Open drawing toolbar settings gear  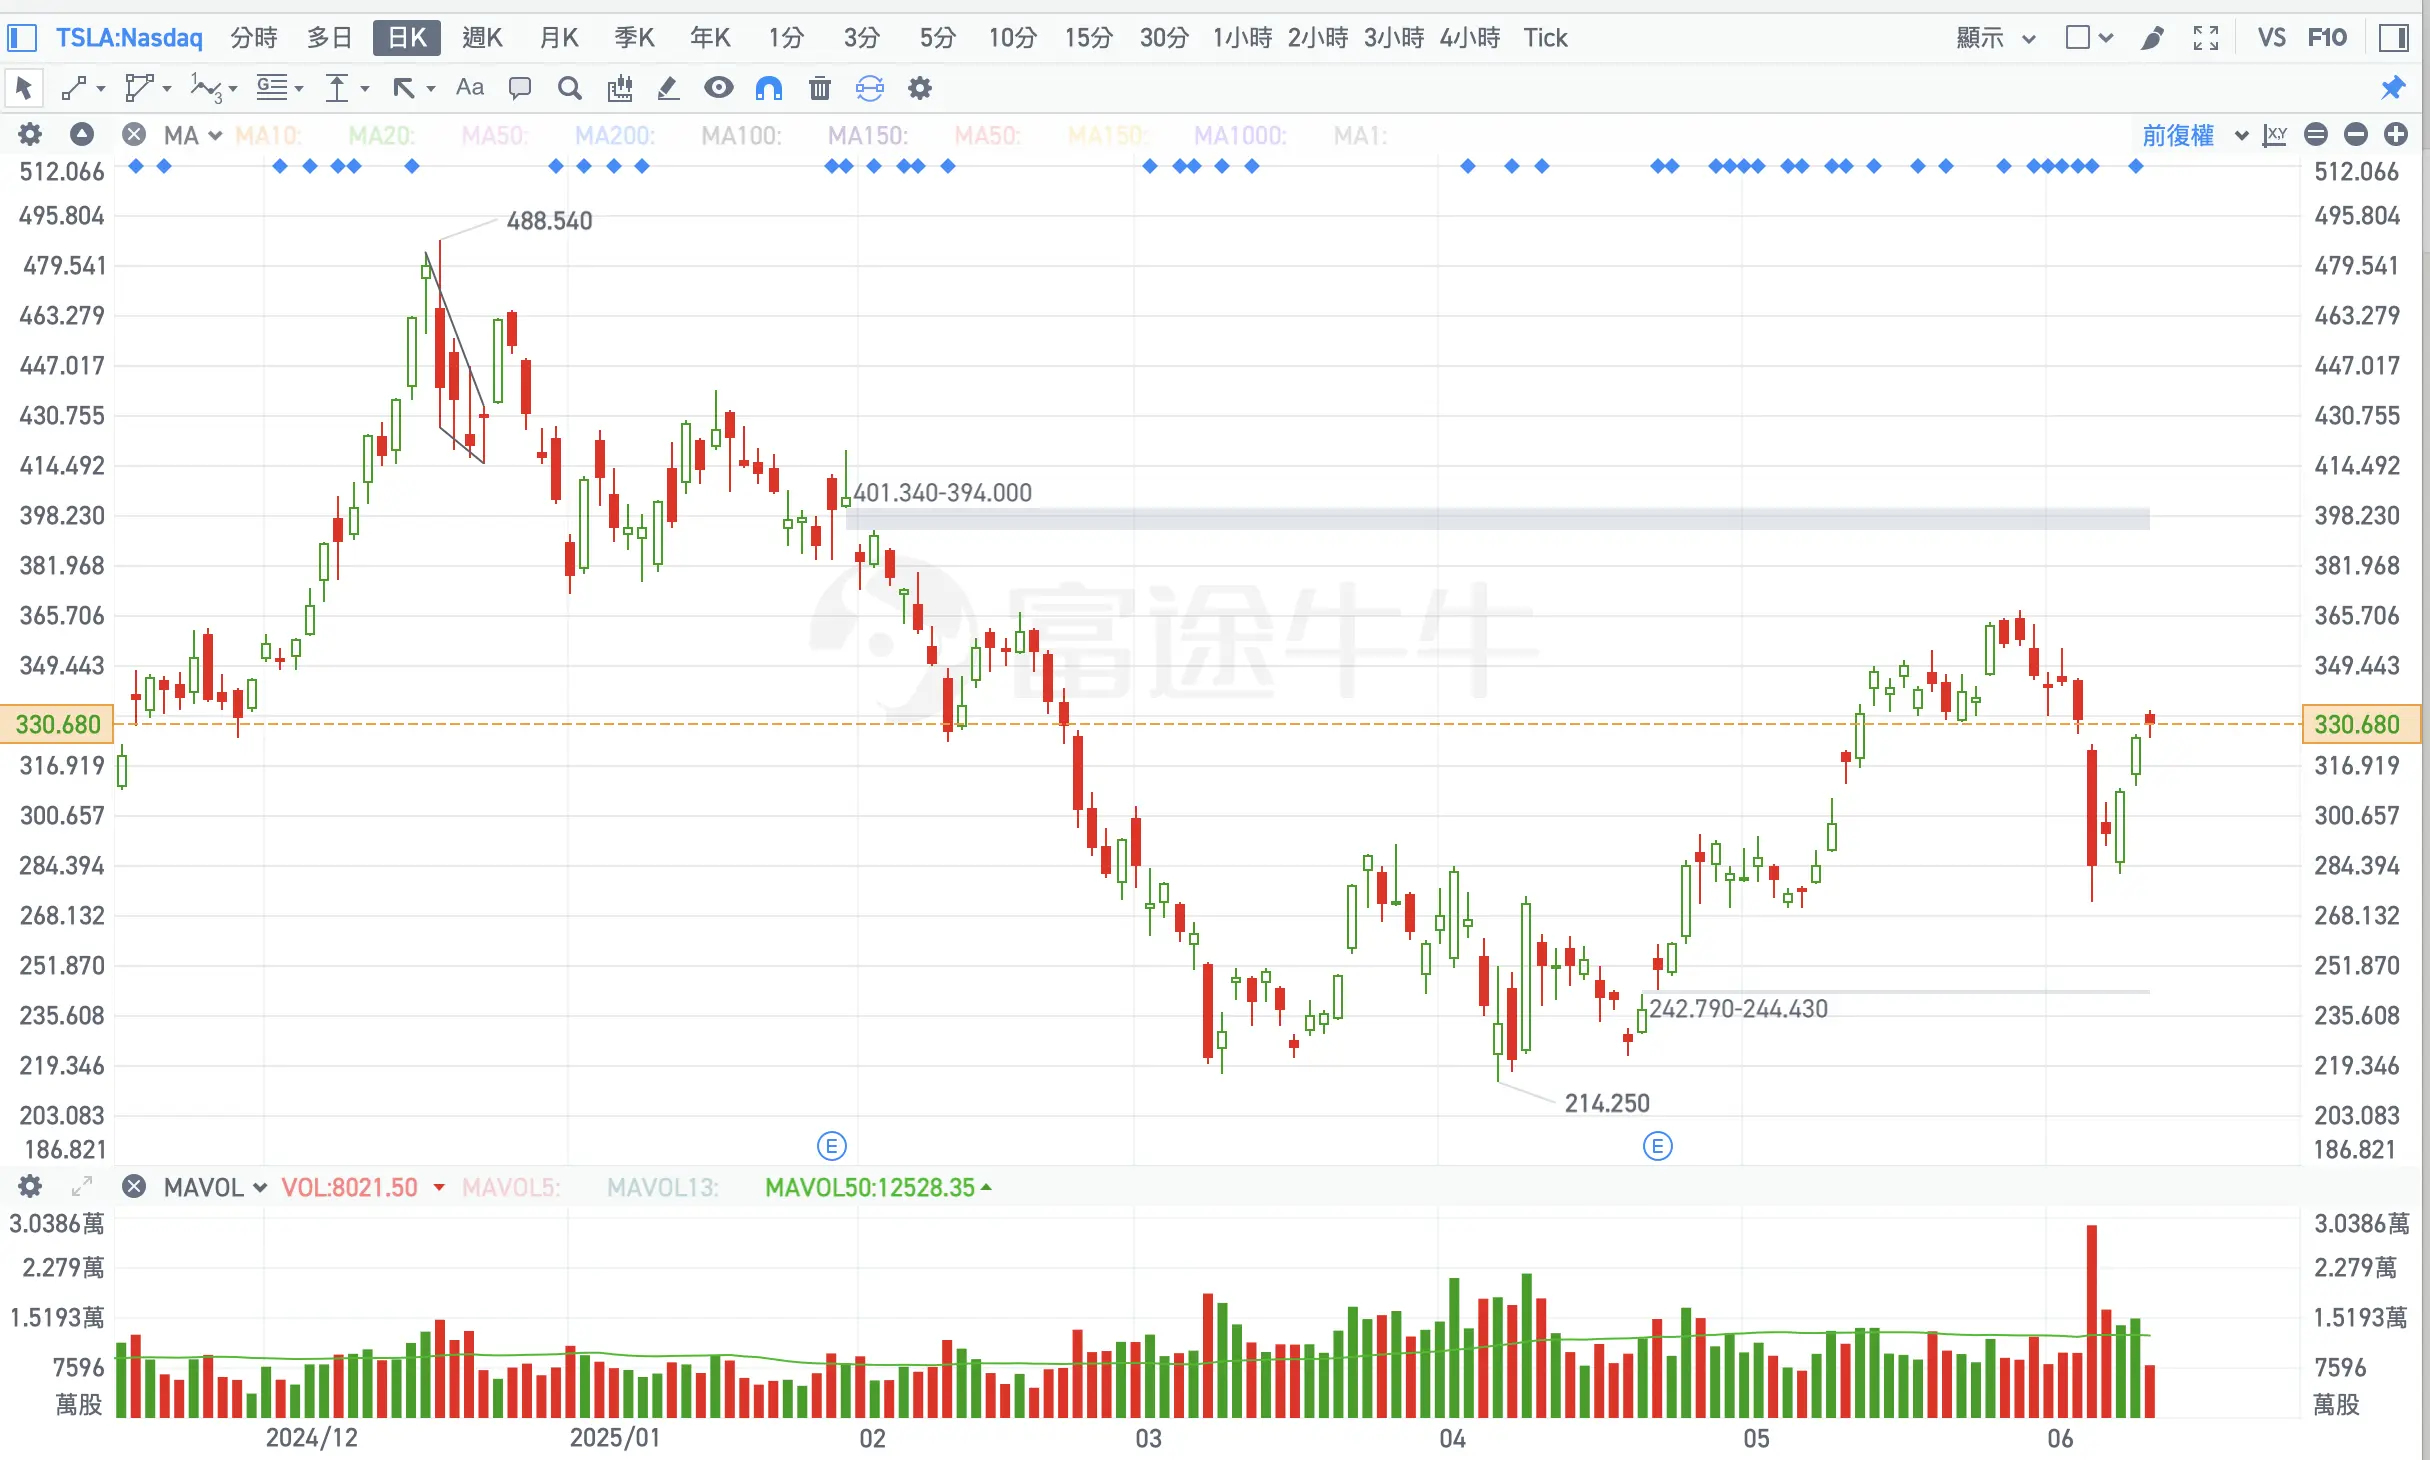(x=920, y=88)
